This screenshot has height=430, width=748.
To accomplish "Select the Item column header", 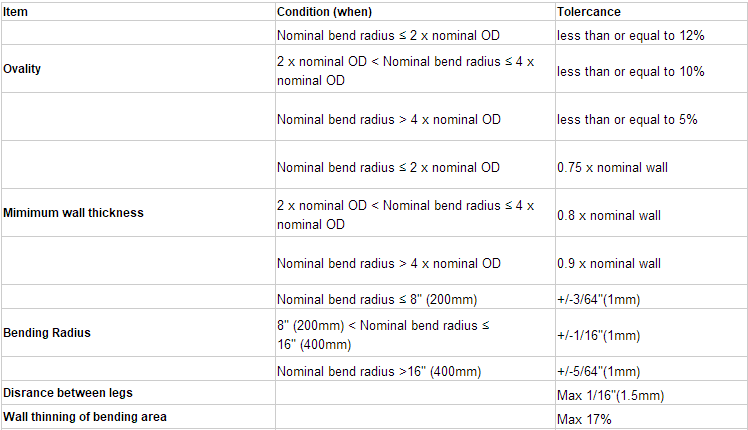I will coord(15,12).
